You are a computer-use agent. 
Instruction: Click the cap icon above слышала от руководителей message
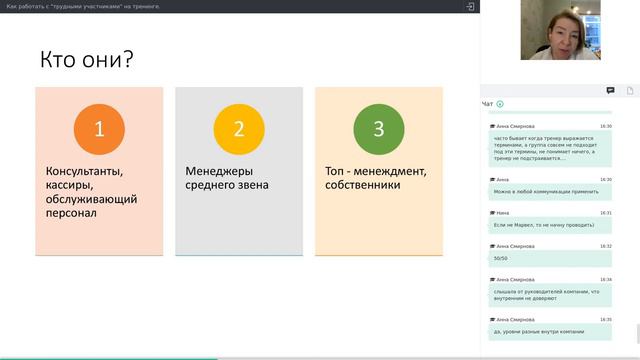[492, 280]
